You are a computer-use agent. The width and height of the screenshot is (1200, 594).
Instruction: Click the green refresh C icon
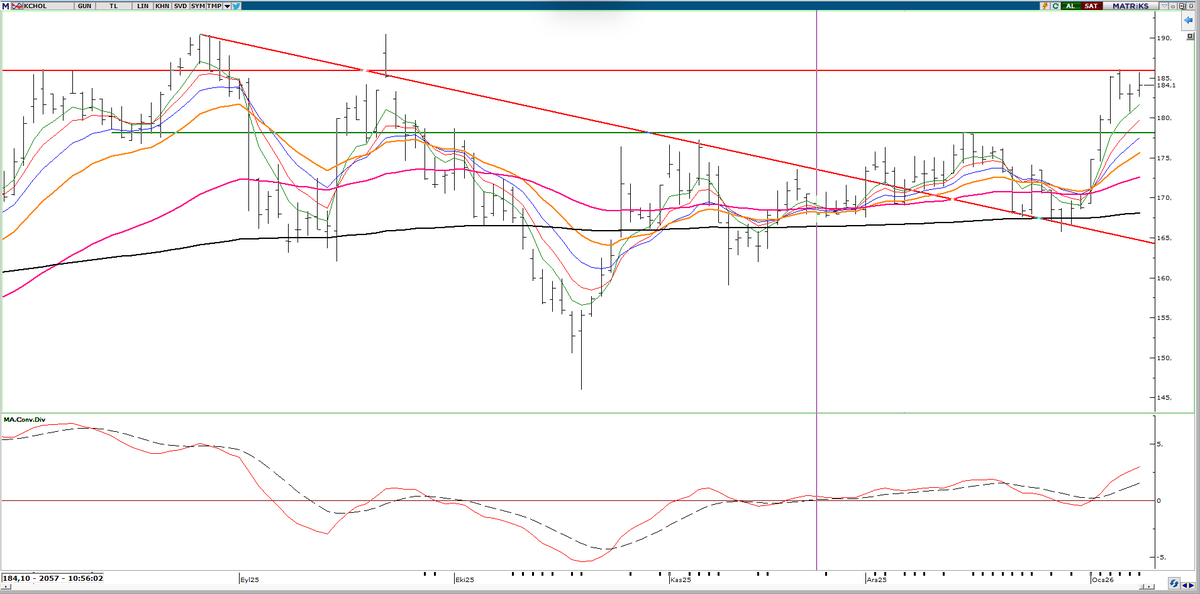click(x=1055, y=6)
